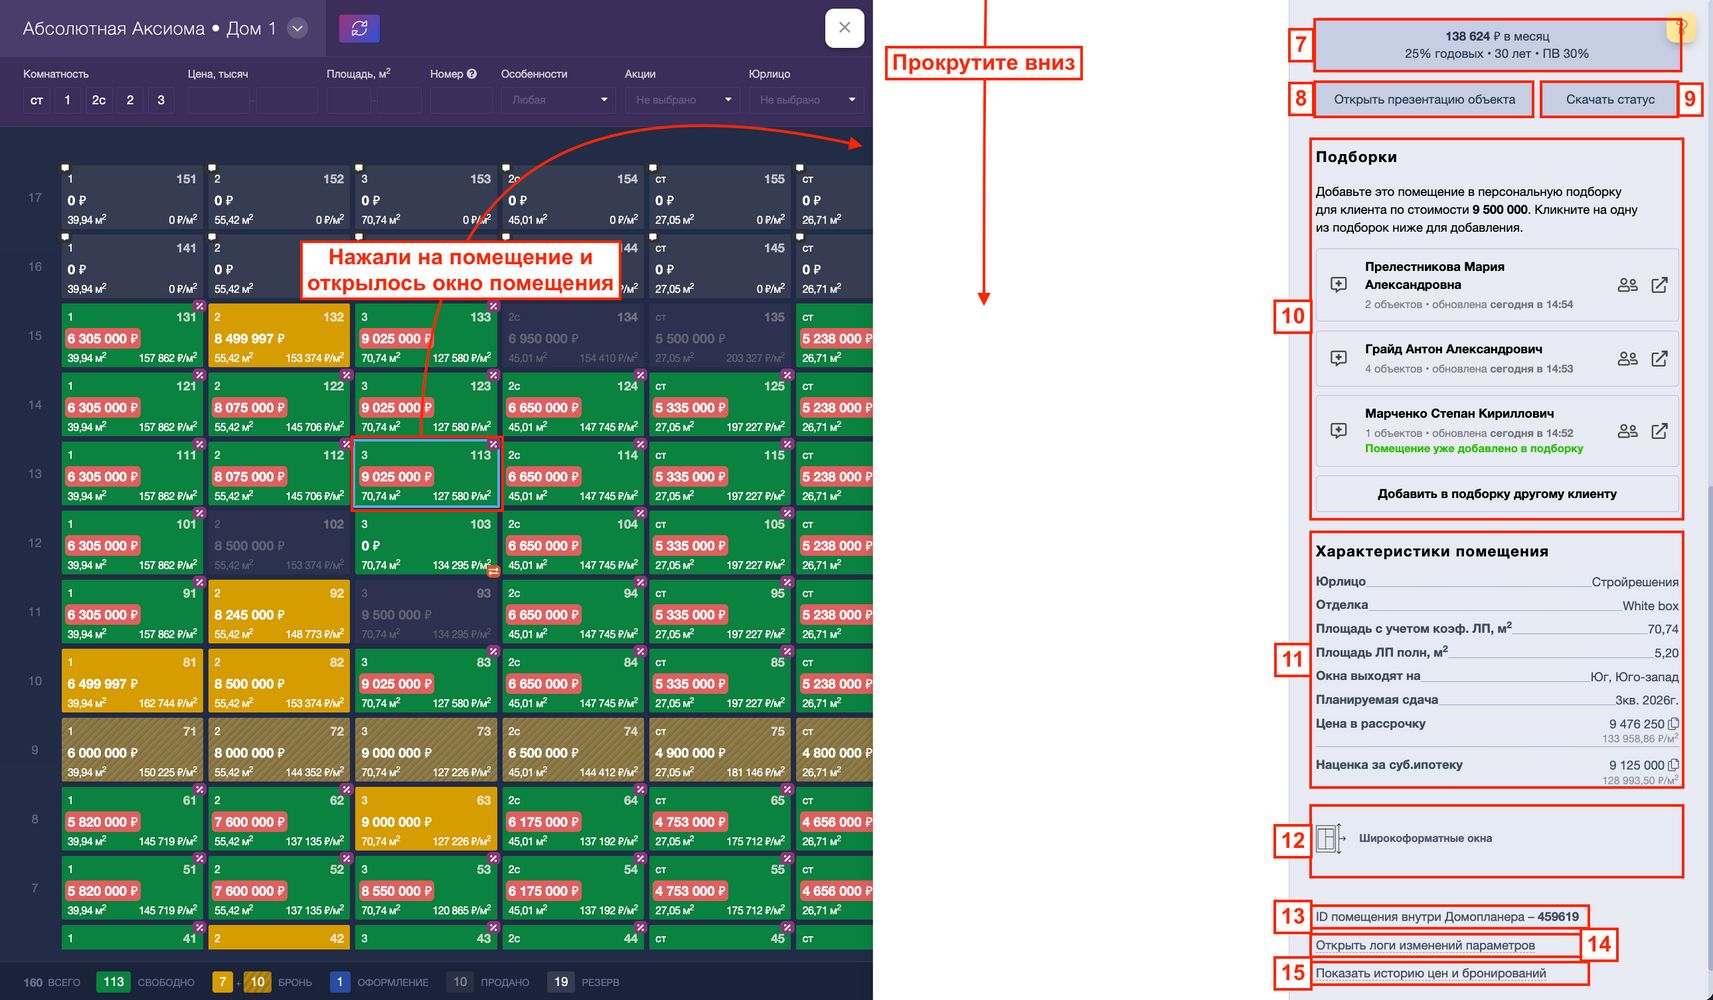Open clients icon for Прелестникова Мария collection
This screenshot has width=1713, height=1000.
(x=1627, y=285)
